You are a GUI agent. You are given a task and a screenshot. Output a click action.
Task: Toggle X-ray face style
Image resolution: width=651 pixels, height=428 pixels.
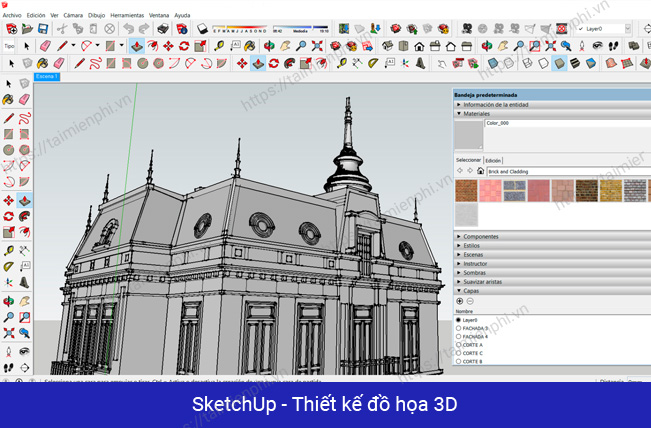(x=493, y=63)
